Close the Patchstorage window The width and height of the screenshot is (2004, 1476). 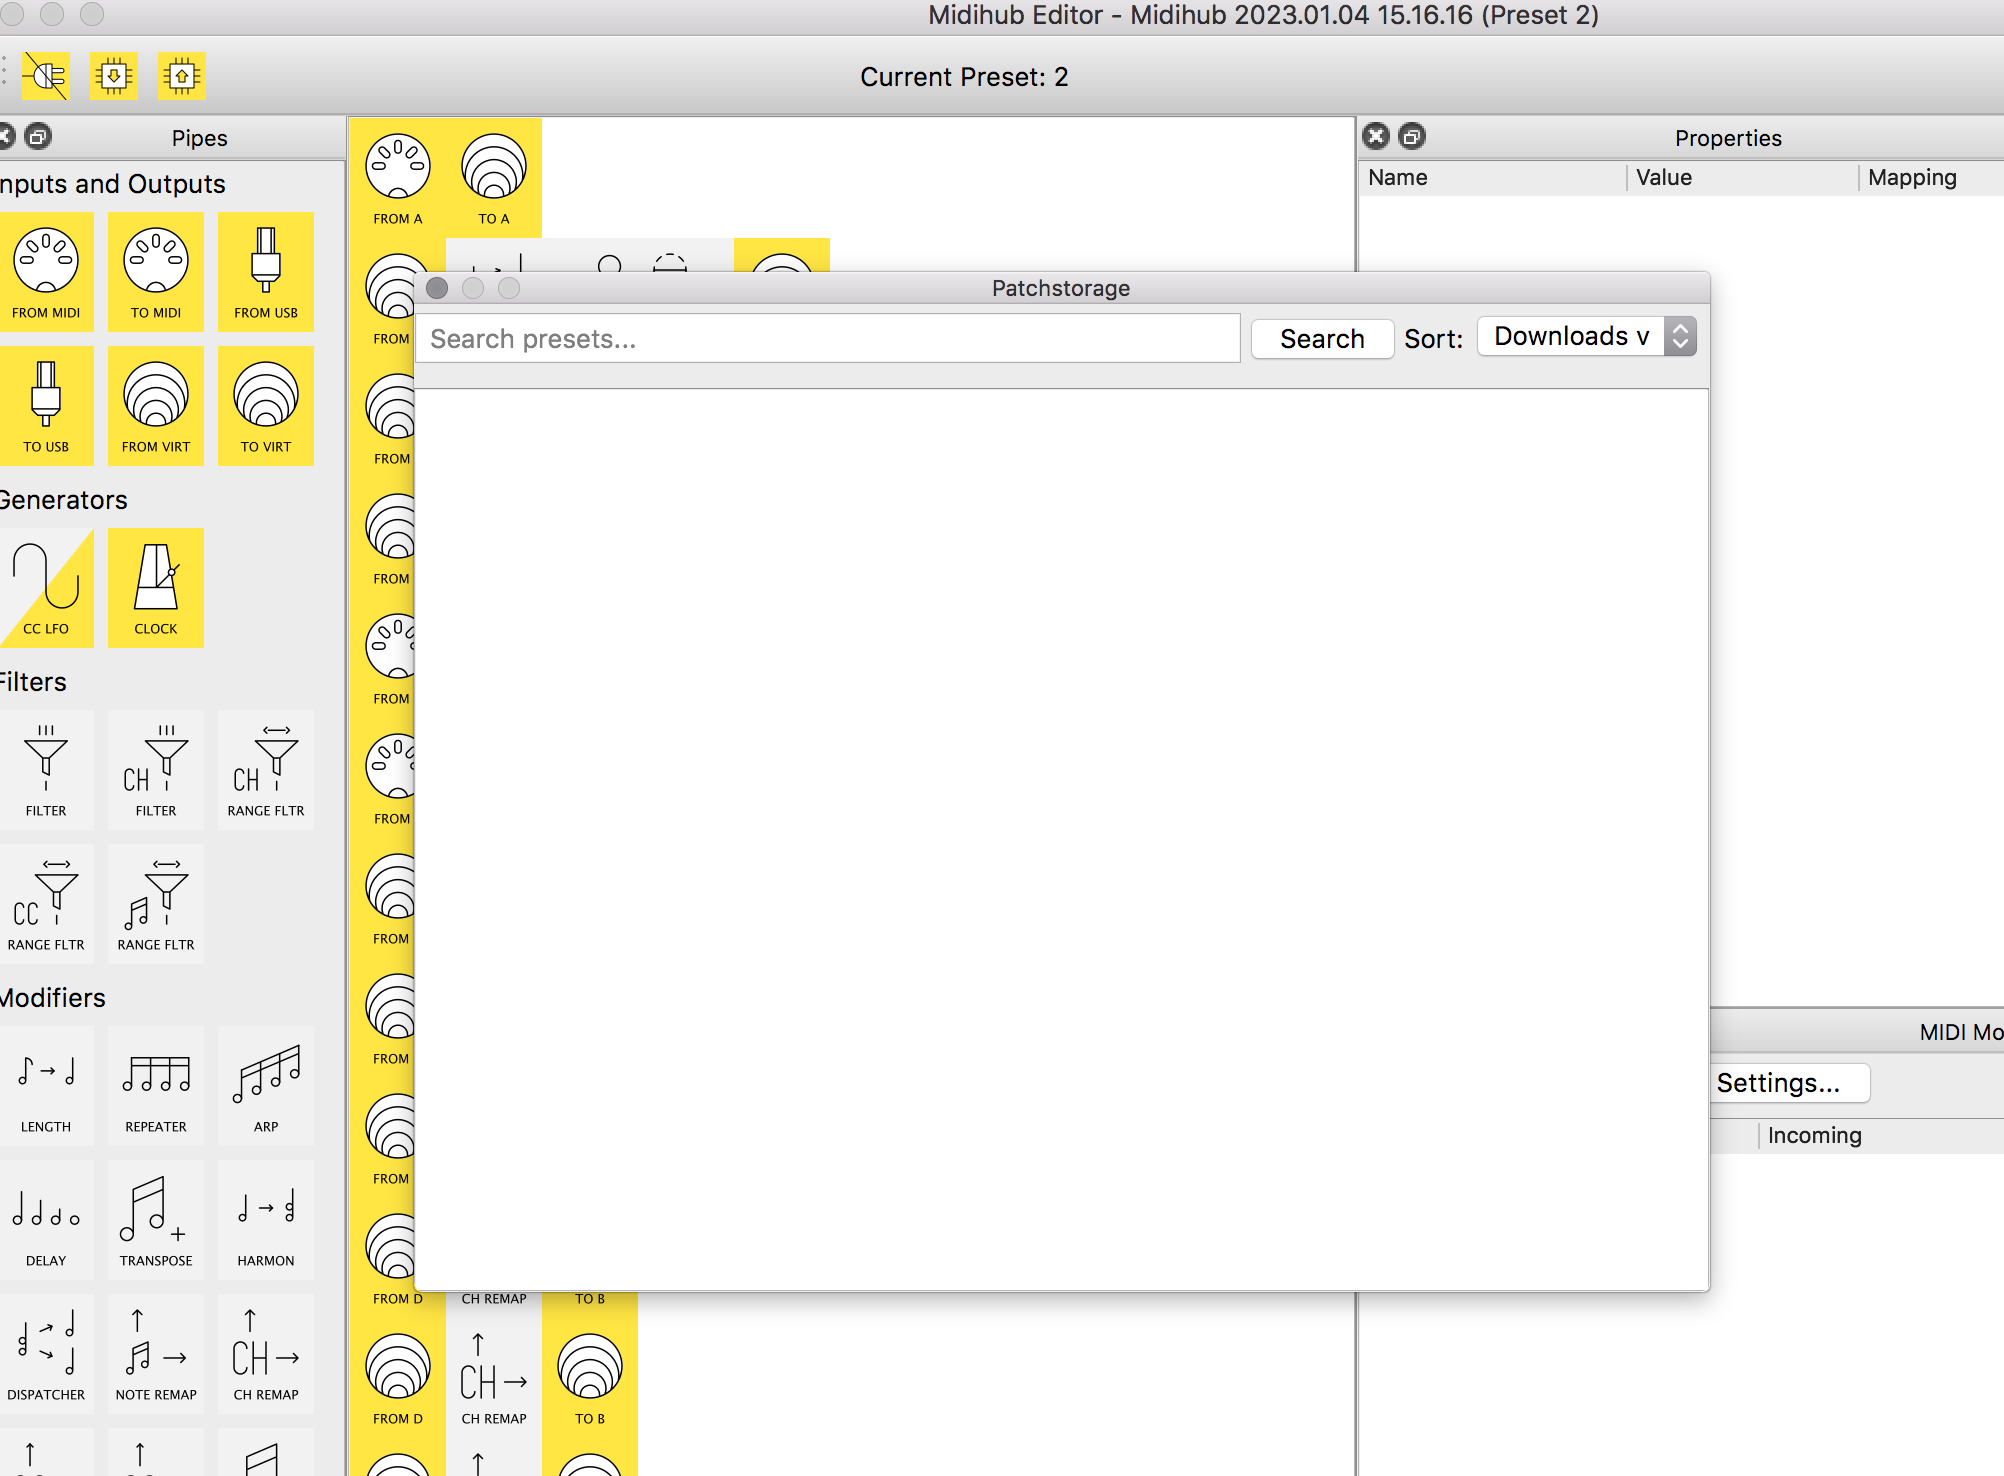click(x=437, y=288)
